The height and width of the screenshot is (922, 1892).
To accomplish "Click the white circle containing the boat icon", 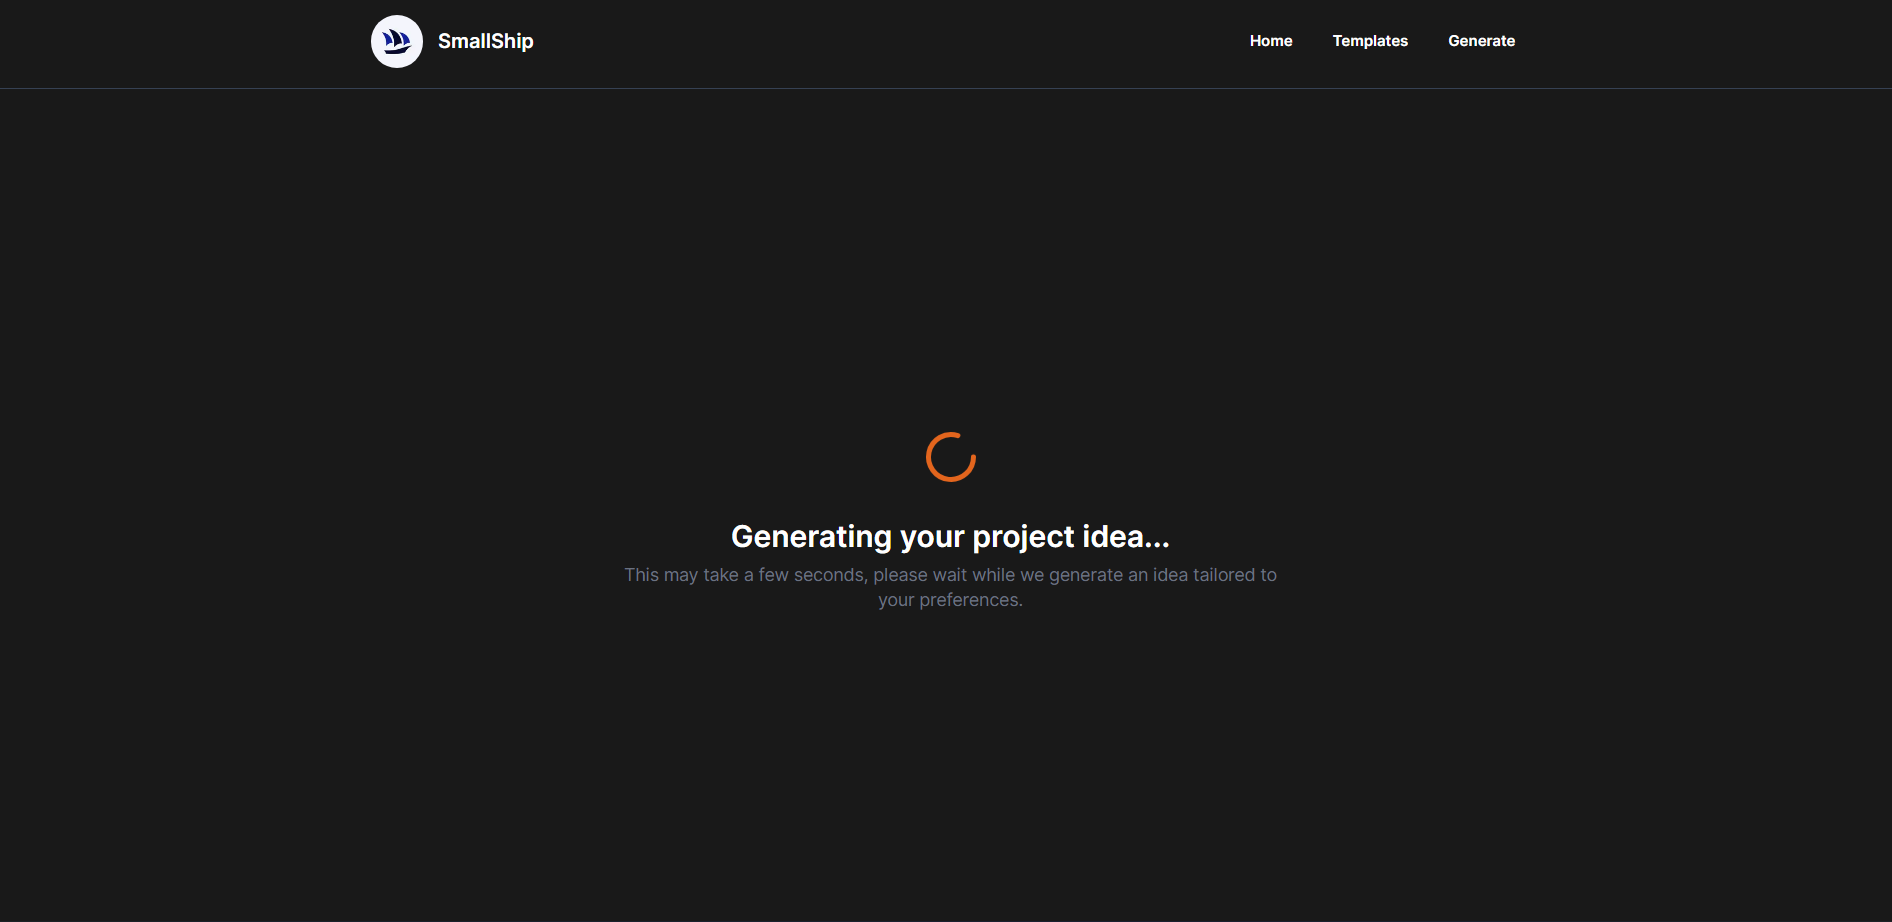I will click(x=396, y=41).
